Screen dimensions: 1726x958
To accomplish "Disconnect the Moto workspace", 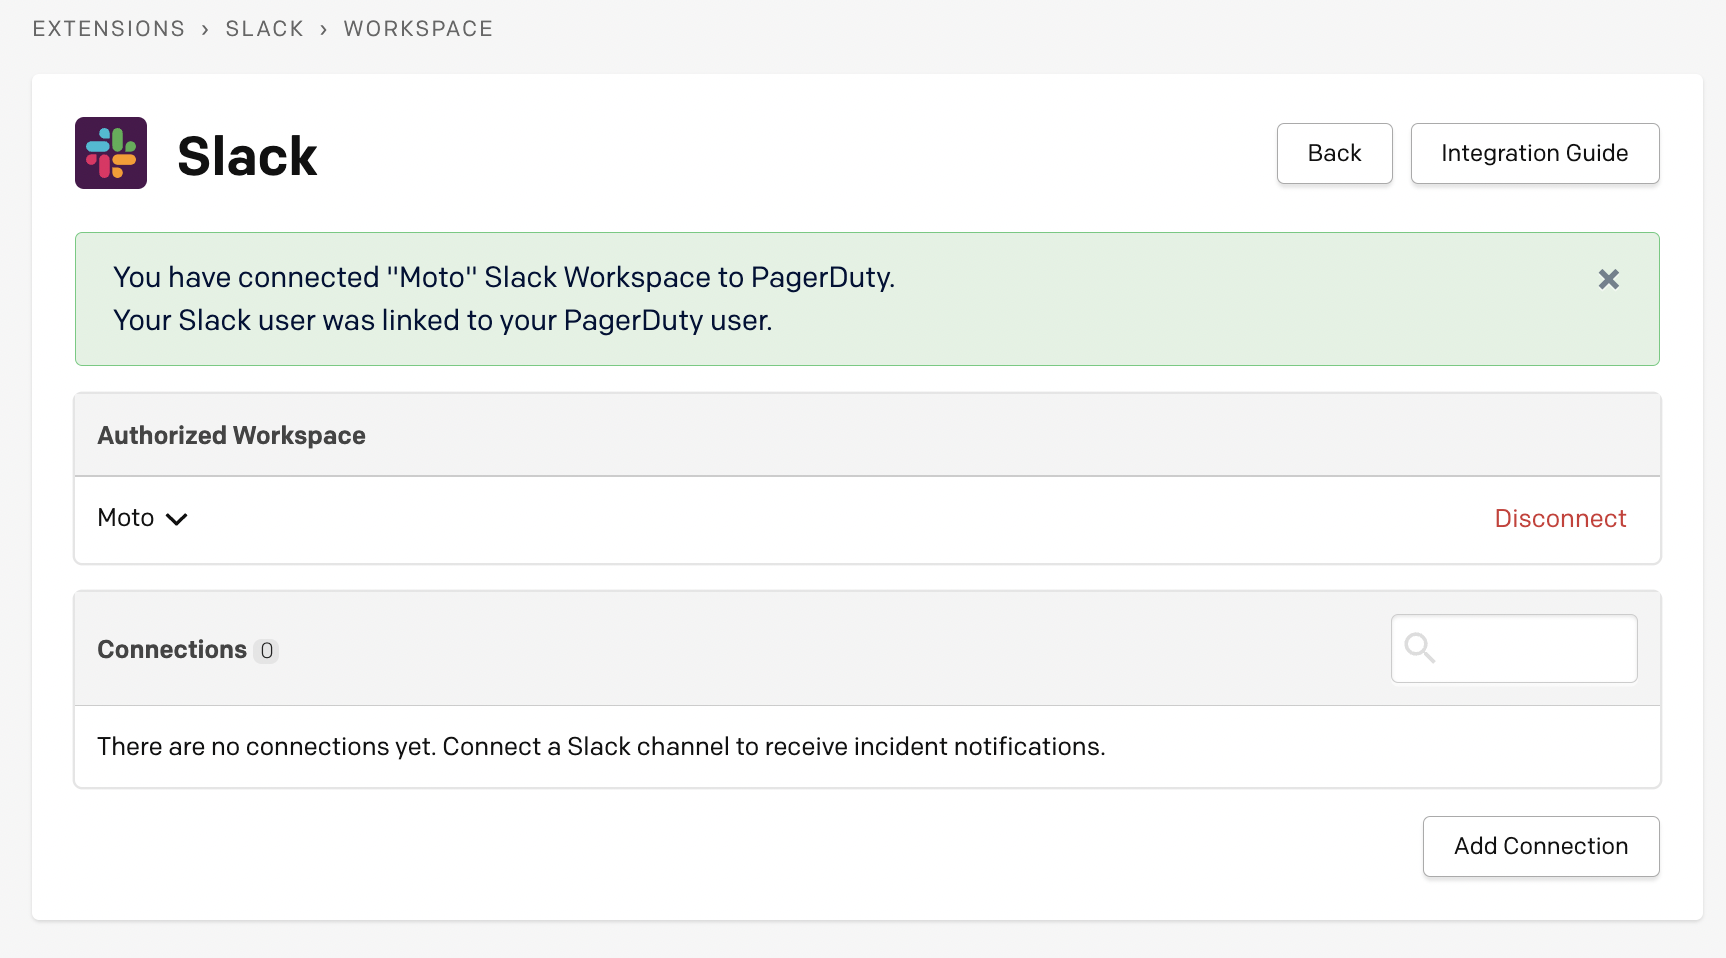I will click(1560, 518).
